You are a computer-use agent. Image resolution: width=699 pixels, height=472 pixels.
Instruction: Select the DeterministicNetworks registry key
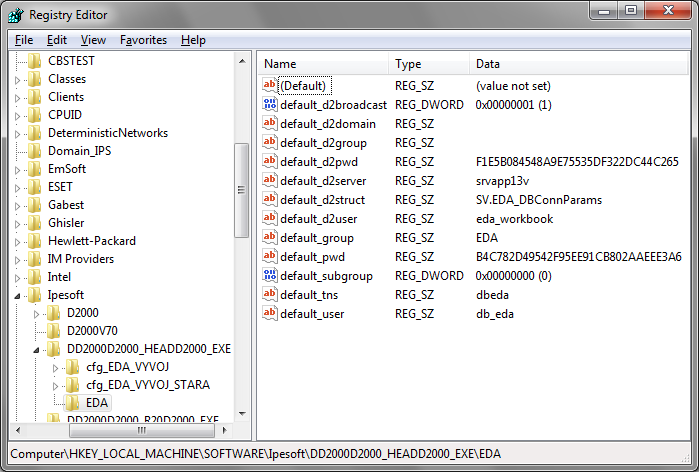tap(107, 133)
